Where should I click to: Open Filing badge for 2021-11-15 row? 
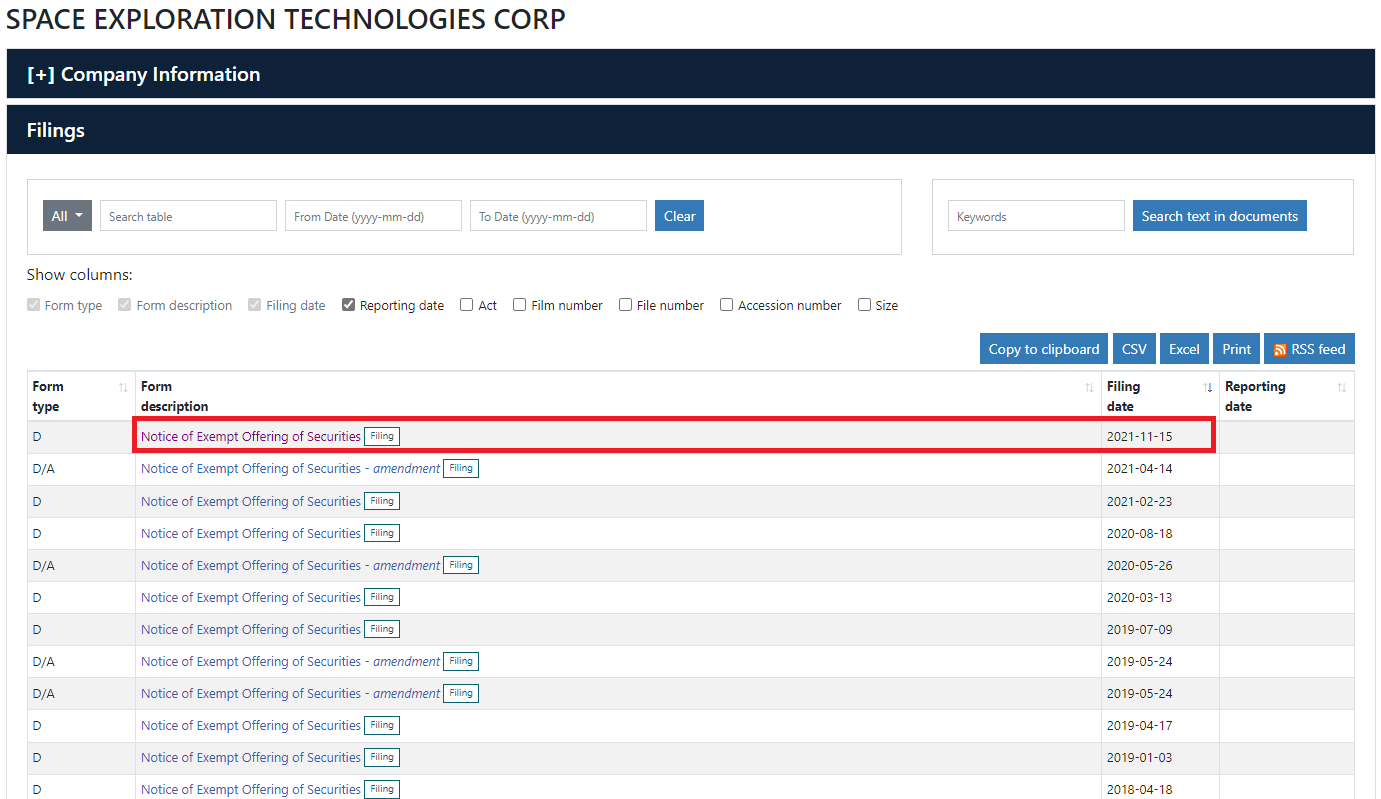382,436
